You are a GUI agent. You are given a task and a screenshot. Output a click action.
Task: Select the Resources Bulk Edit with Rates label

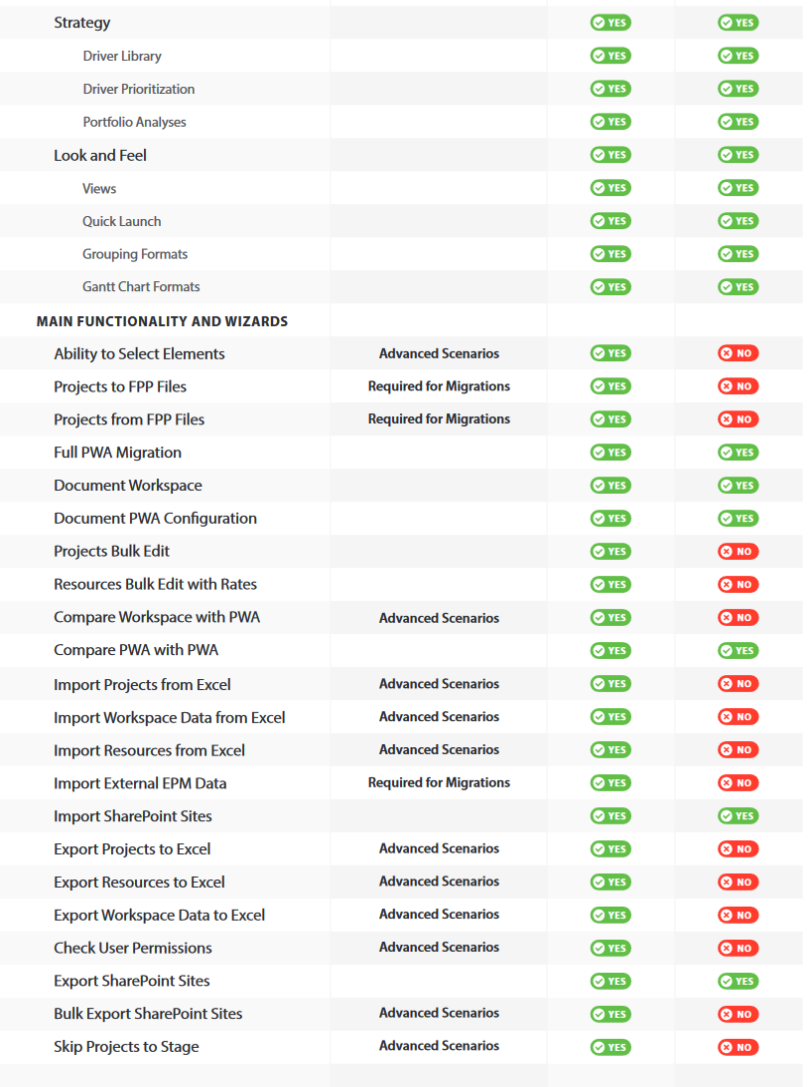coord(155,584)
